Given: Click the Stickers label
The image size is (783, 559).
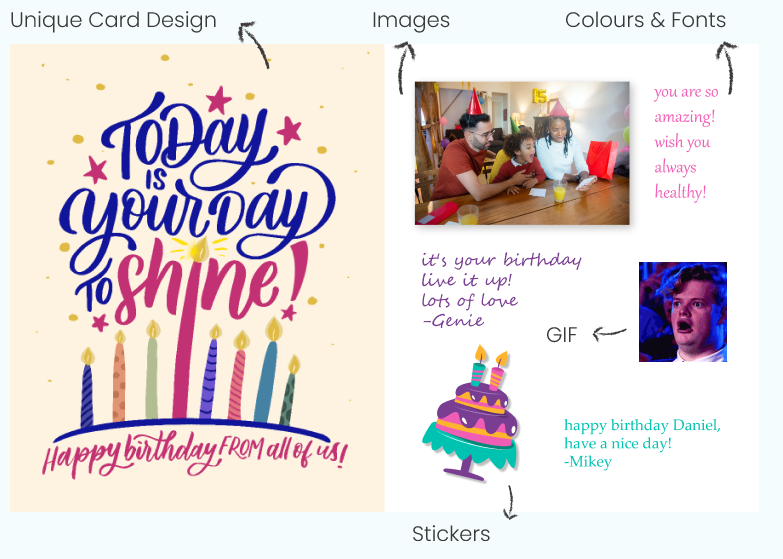Looking at the screenshot, I should pos(451,534).
